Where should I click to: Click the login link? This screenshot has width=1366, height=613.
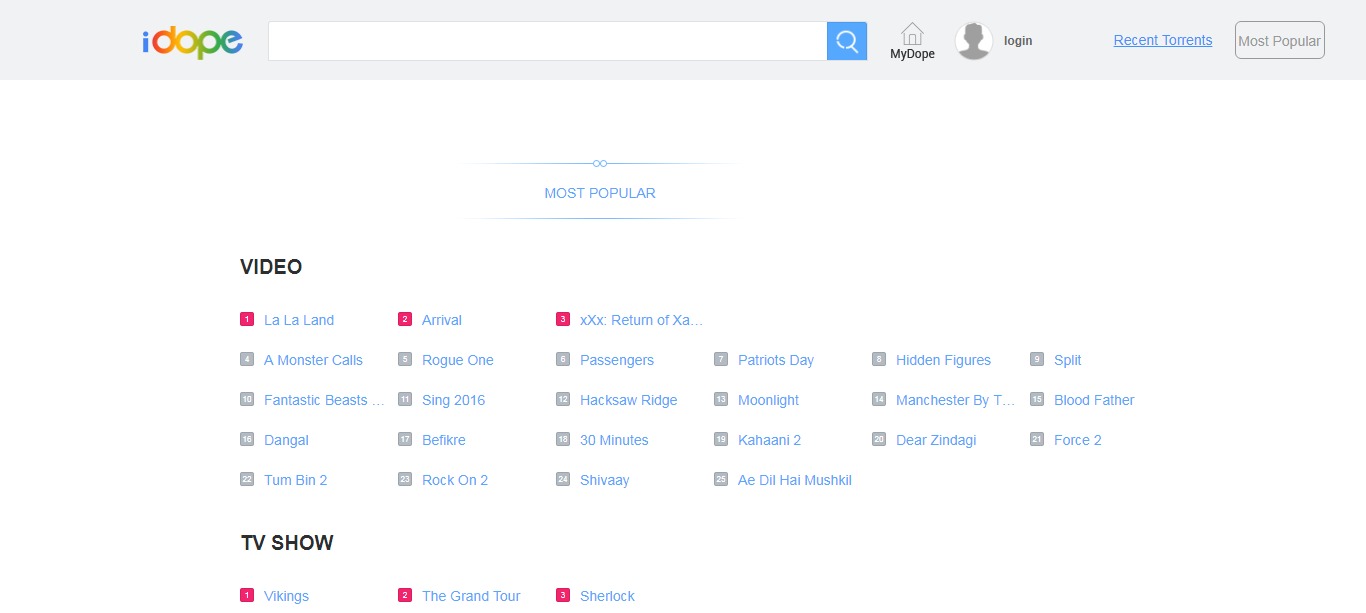click(x=1018, y=41)
